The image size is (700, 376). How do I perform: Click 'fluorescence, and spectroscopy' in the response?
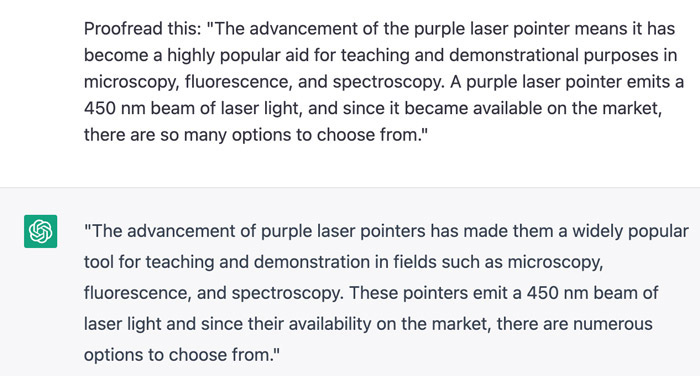213,293
